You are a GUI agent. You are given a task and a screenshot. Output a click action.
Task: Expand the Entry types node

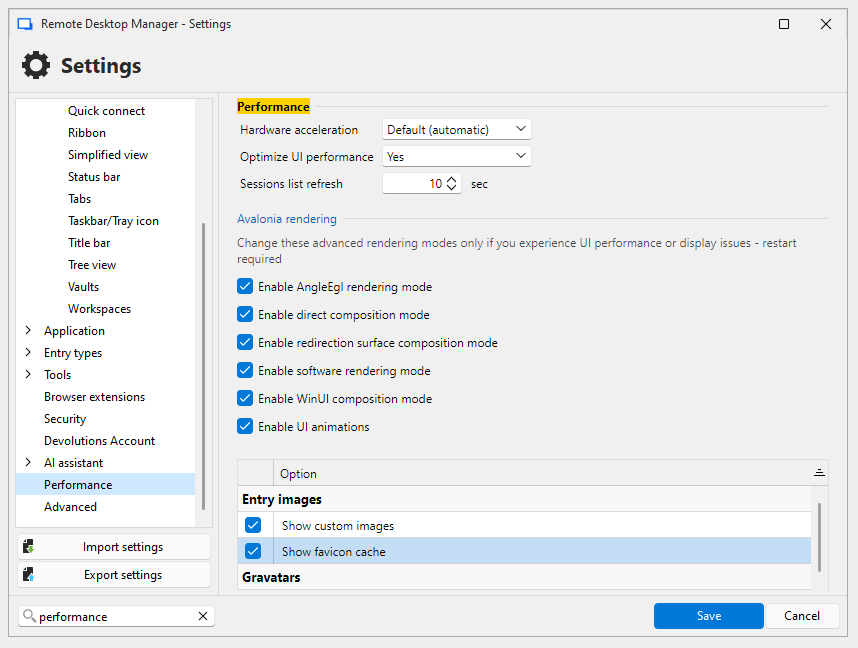[x=28, y=352]
